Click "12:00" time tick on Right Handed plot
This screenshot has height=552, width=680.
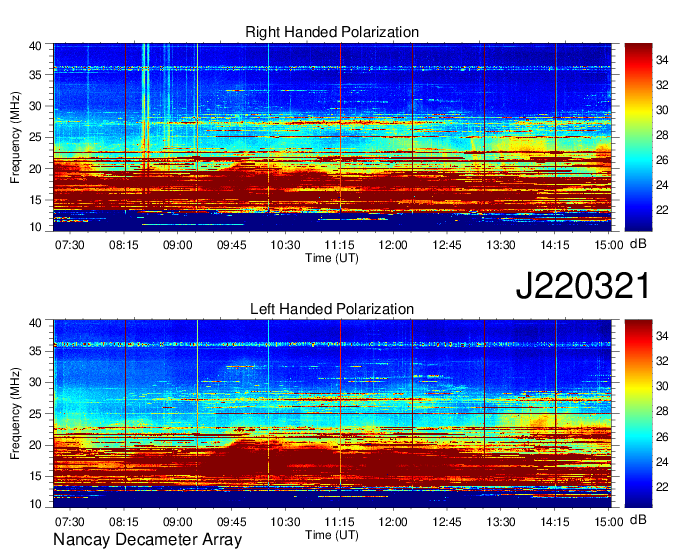tap(393, 245)
